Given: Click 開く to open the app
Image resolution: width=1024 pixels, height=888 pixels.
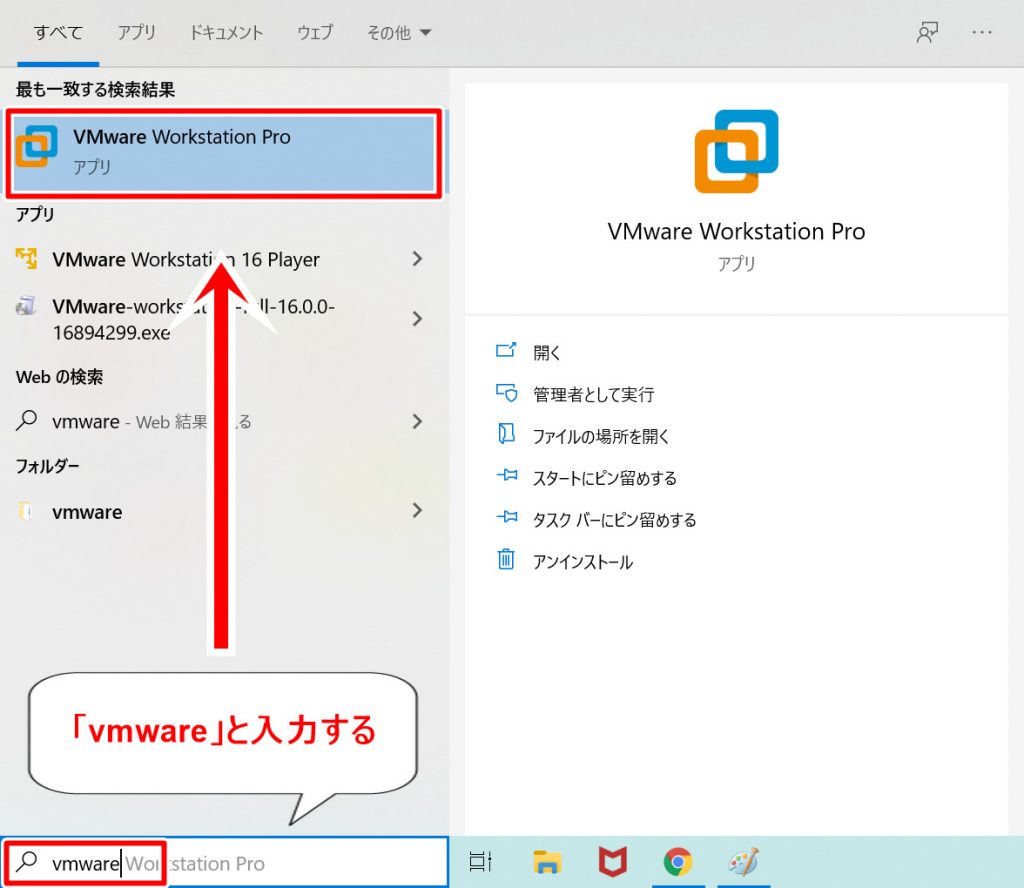Looking at the screenshot, I should pyautogui.click(x=547, y=352).
